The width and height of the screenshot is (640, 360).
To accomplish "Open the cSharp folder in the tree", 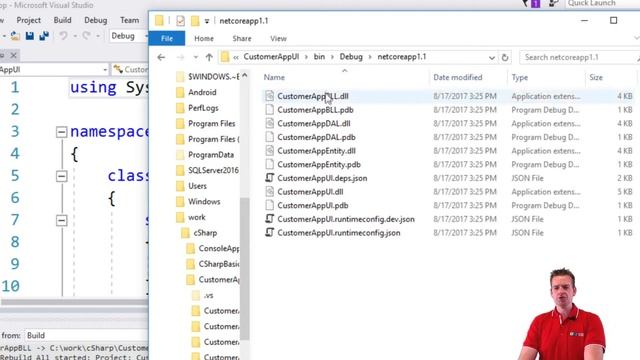I will pyautogui.click(x=205, y=233).
